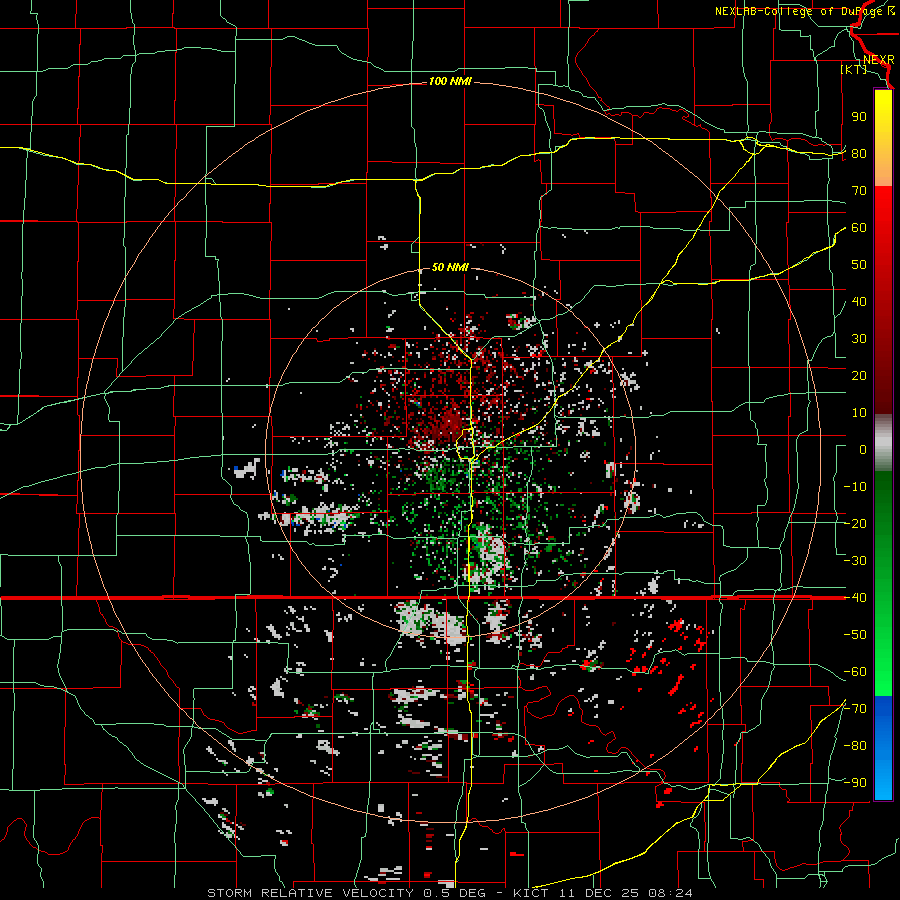Image resolution: width=900 pixels, height=900 pixels.
Task: Click the 11 DEC 25 date in caption
Action: pos(599,893)
